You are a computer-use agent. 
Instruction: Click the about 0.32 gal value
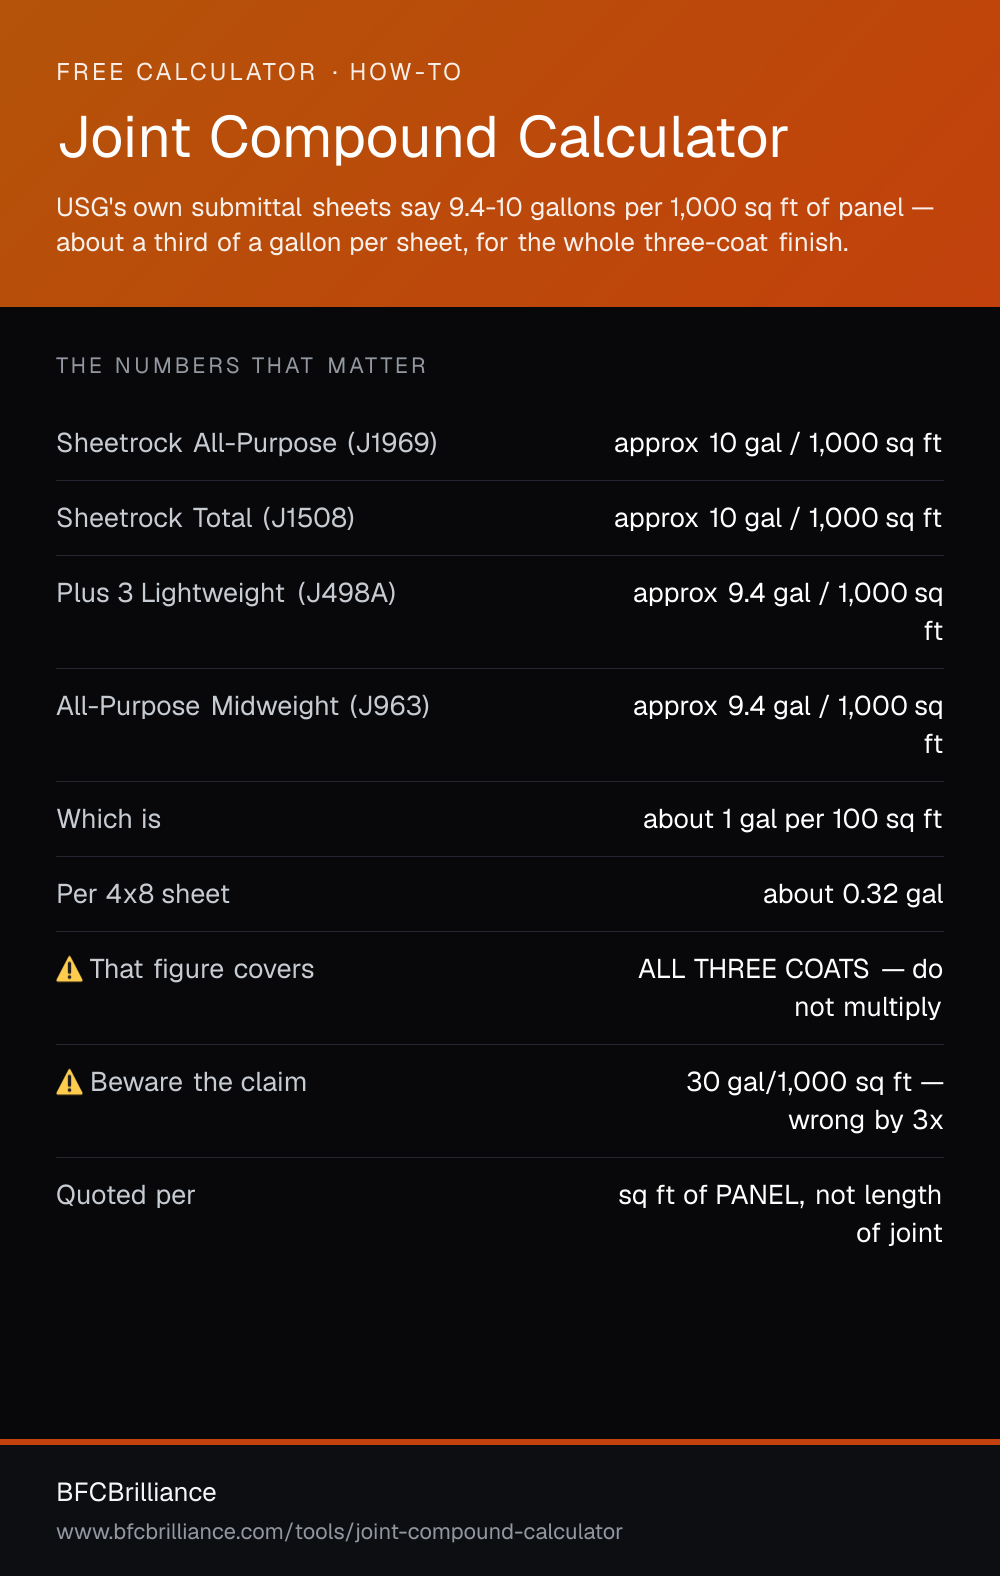(x=853, y=894)
